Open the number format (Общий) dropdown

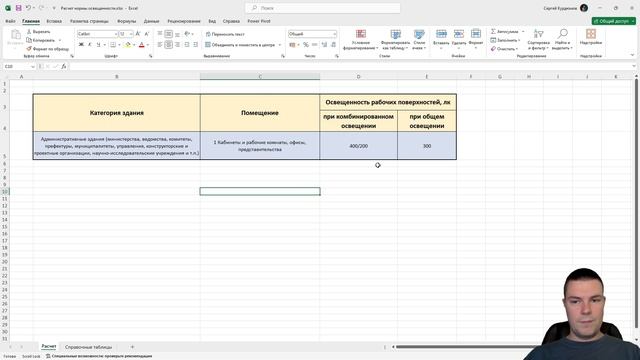click(x=335, y=34)
